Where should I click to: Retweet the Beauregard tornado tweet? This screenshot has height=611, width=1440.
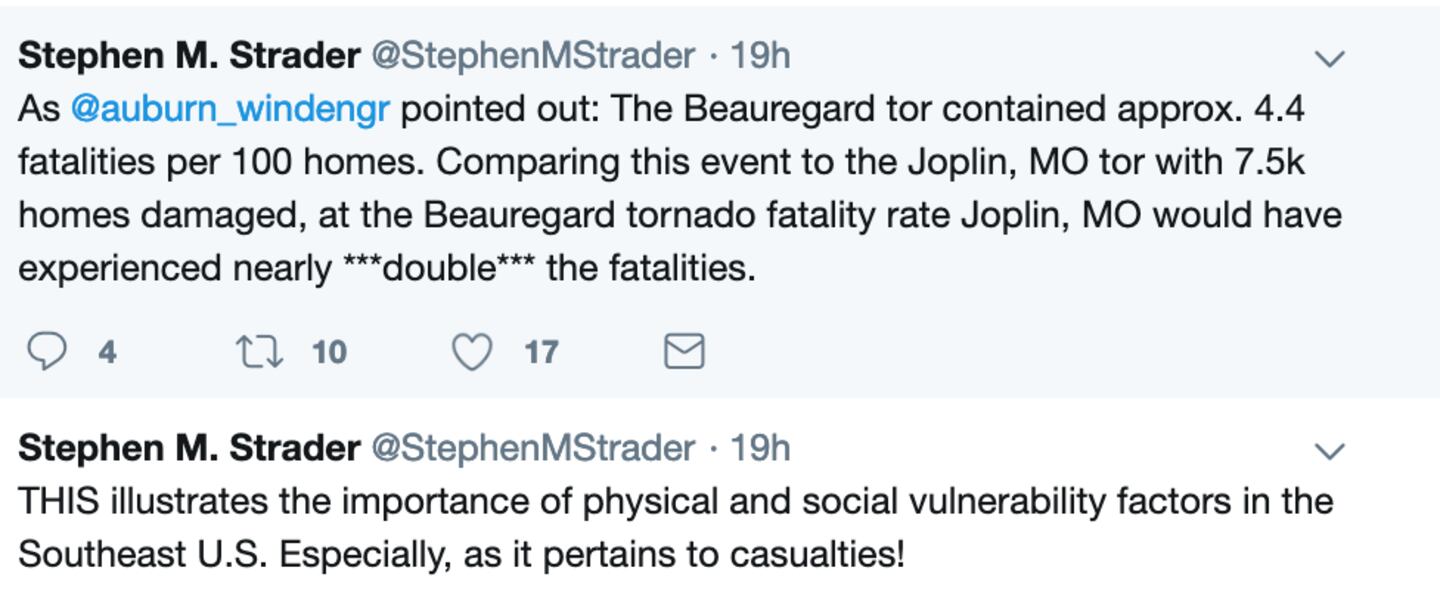[x=258, y=351]
